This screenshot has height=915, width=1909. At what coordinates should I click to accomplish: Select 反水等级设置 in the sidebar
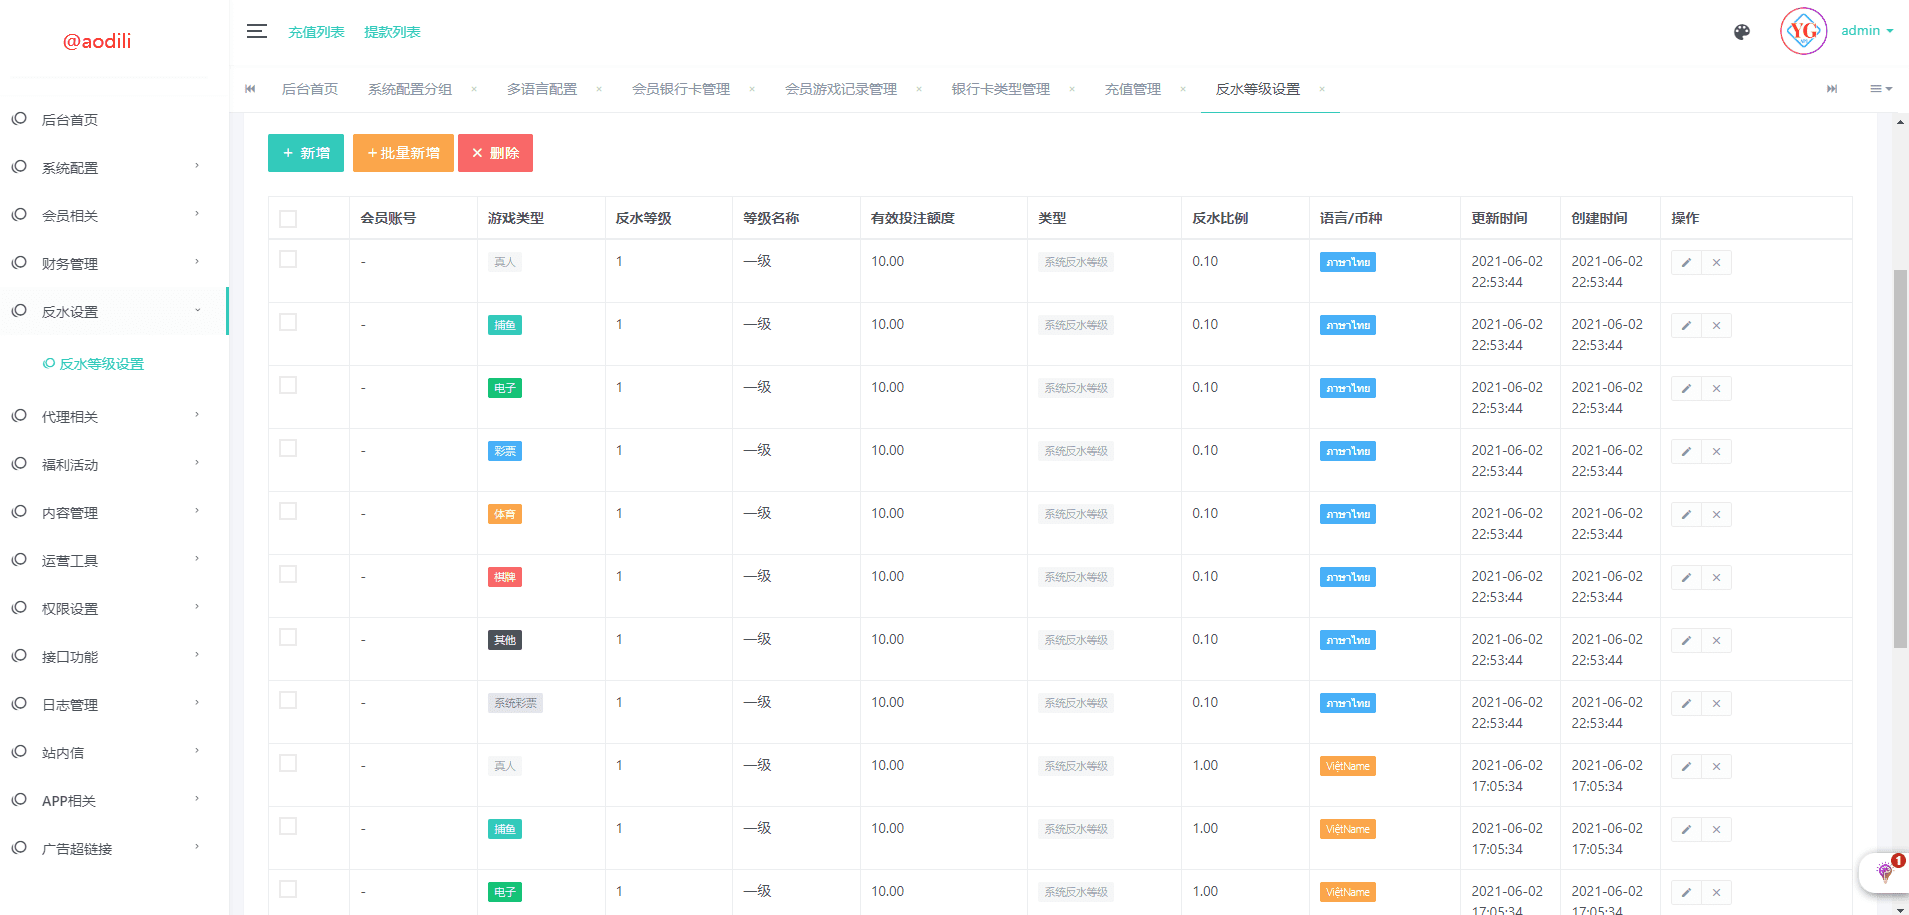pyautogui.click(x=101, y=364)
